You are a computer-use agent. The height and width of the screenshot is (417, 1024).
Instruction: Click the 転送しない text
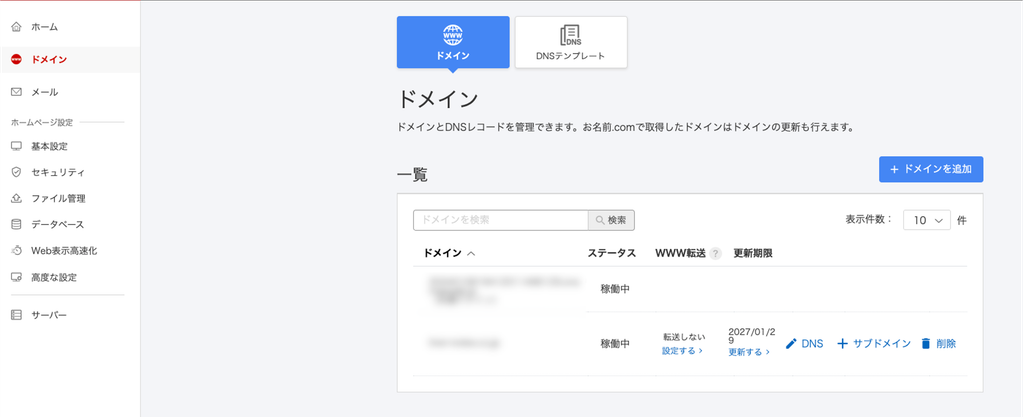(684, 337)
